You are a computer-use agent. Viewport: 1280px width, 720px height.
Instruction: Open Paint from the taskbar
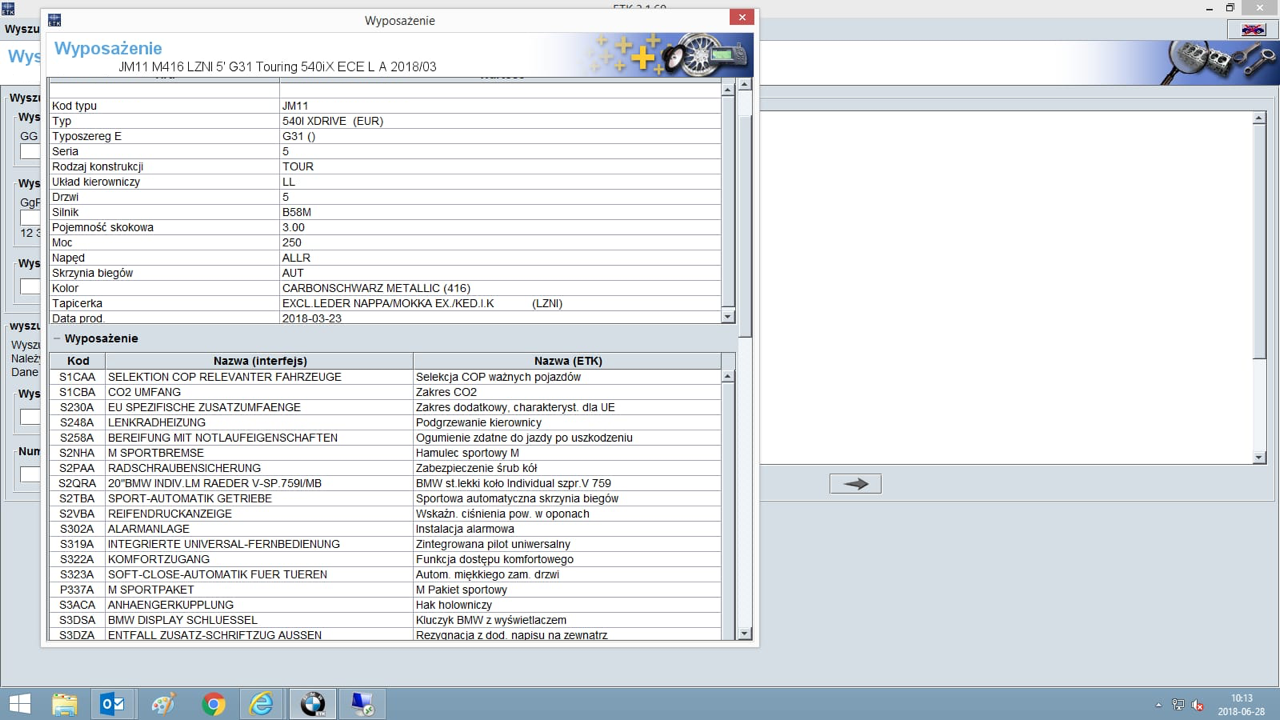click(x=163, y=704)
